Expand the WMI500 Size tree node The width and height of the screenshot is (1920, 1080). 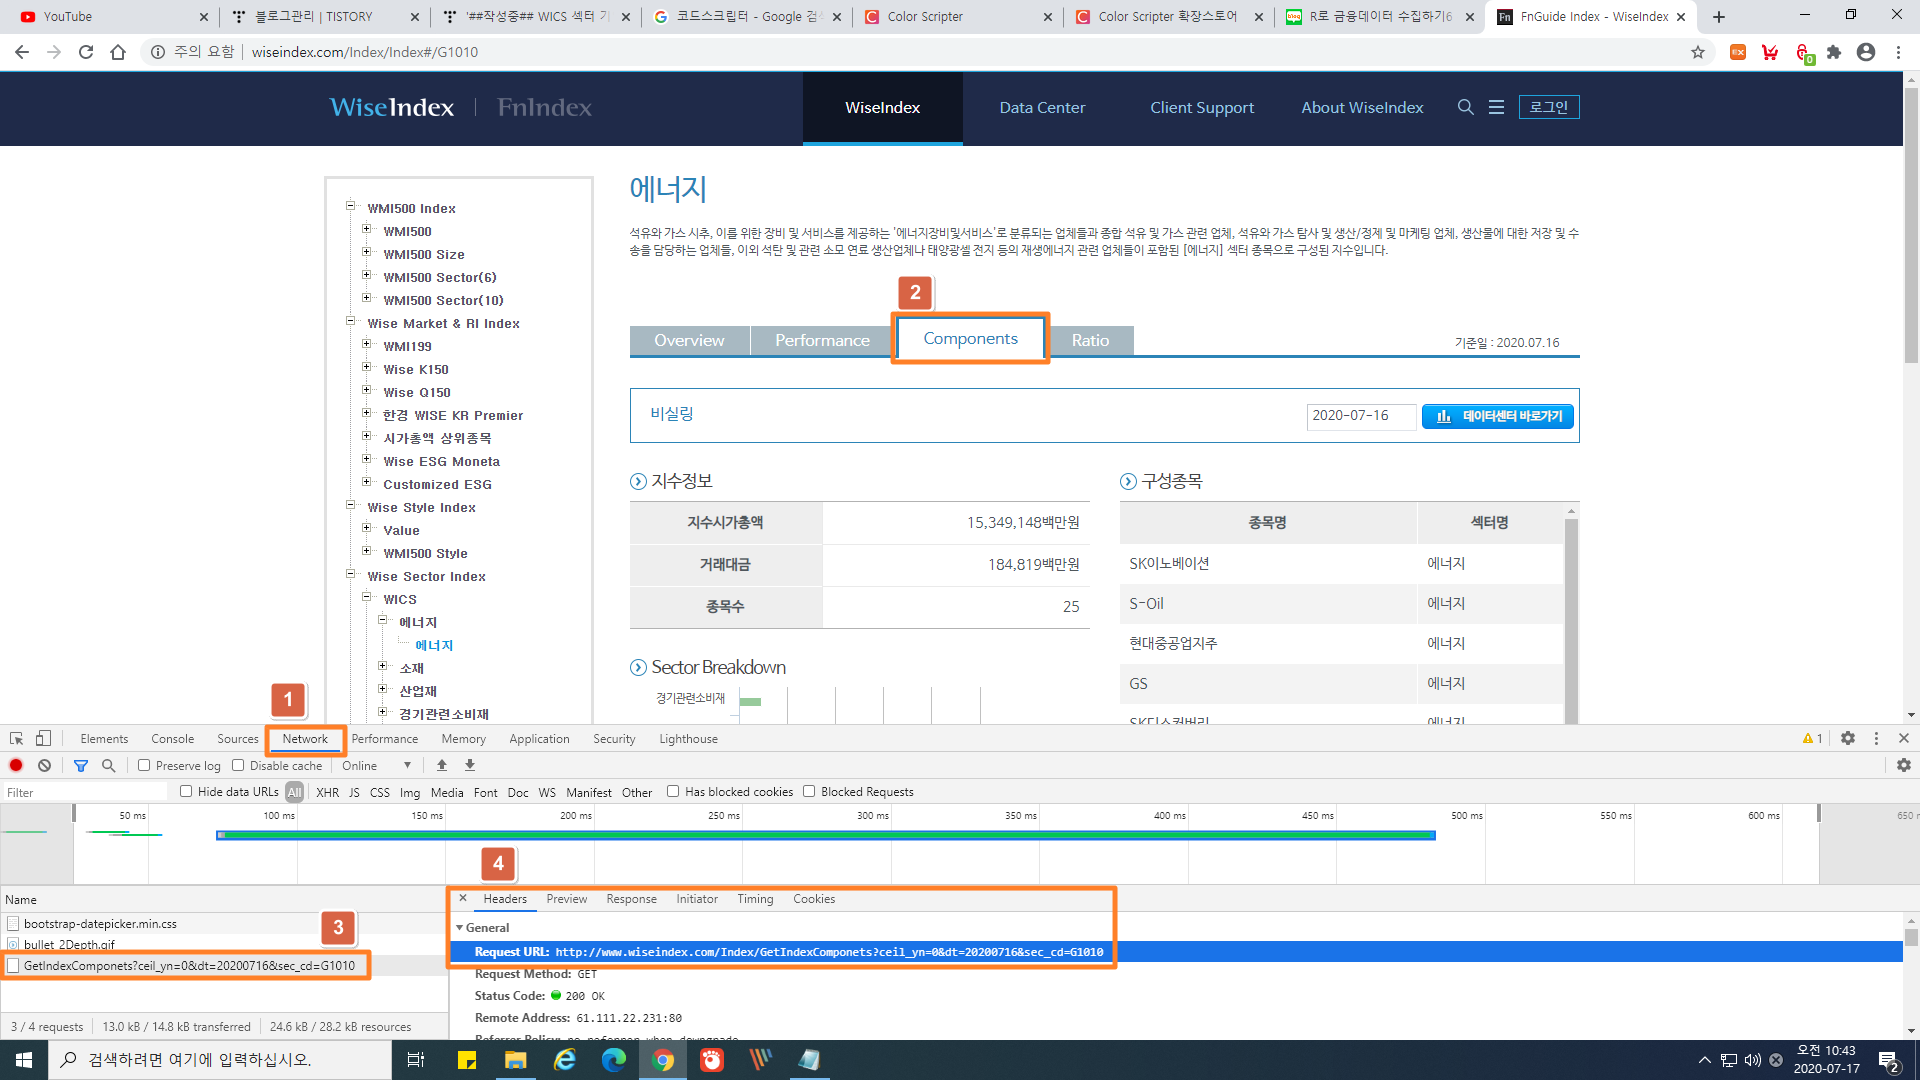pyautogui.click(x=366, y=253)
